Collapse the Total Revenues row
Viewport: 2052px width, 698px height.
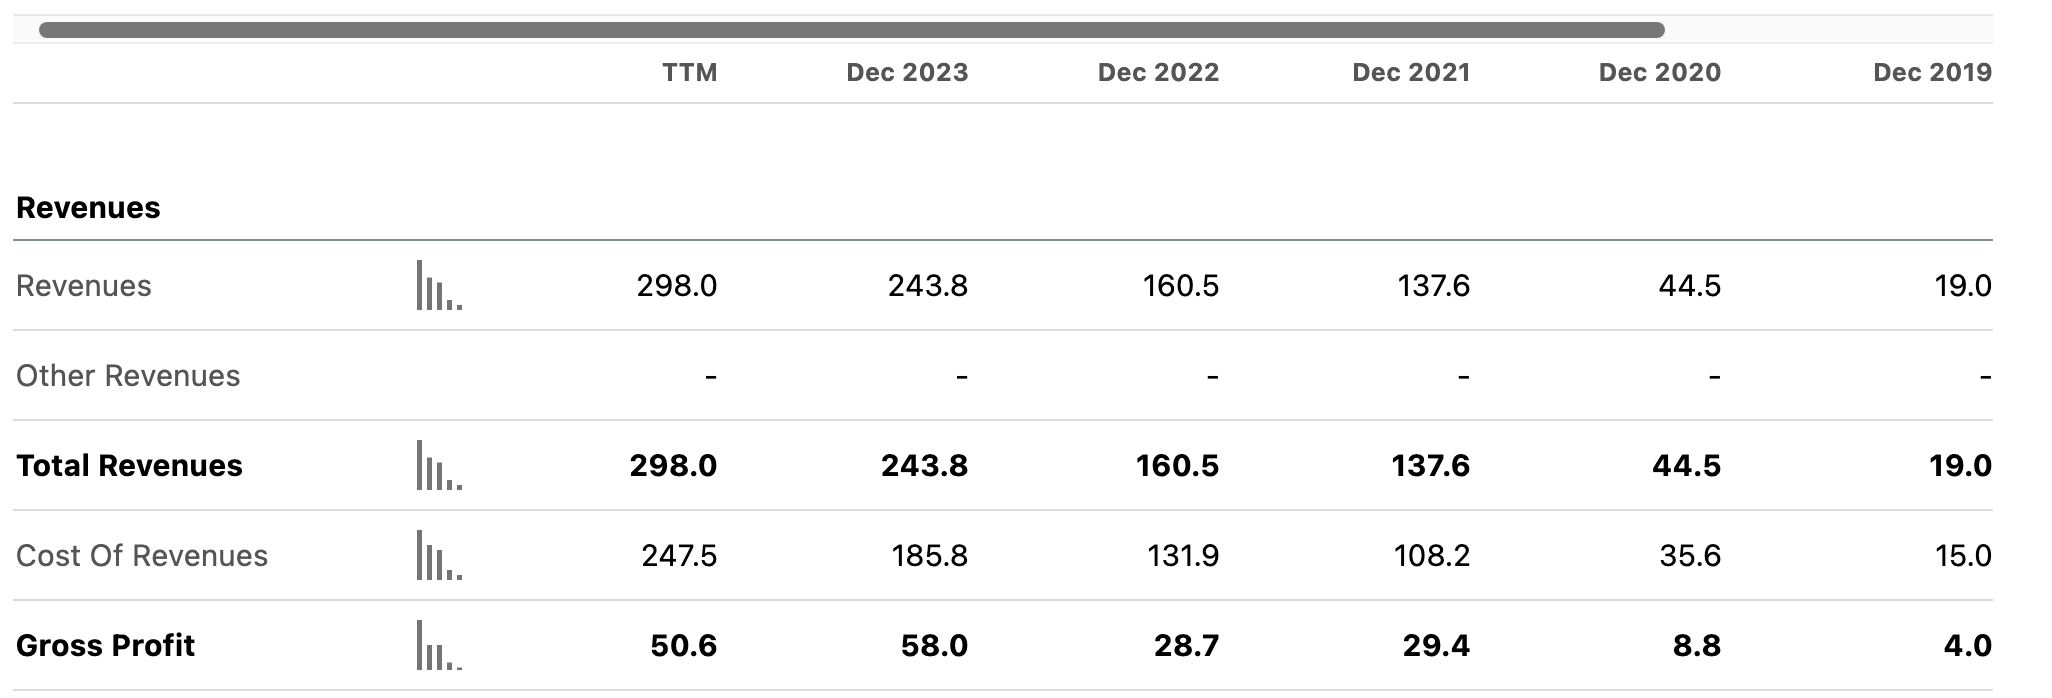pyautogui.click(x=129, y=466)
